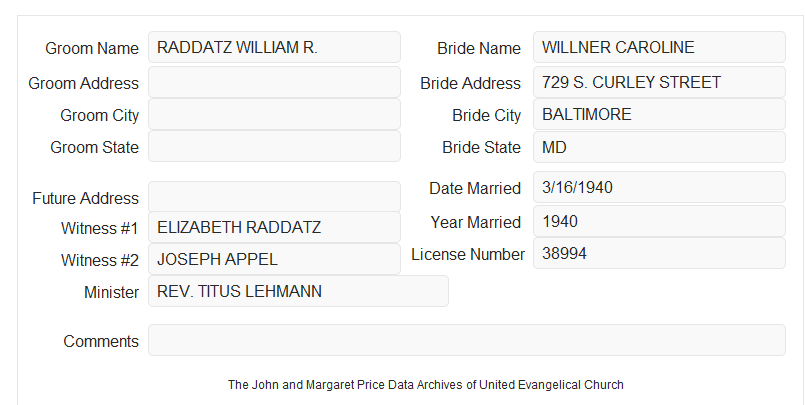Select the Future Address text box
This screenshot has height=405, width=805.
[x=274, y=197]
